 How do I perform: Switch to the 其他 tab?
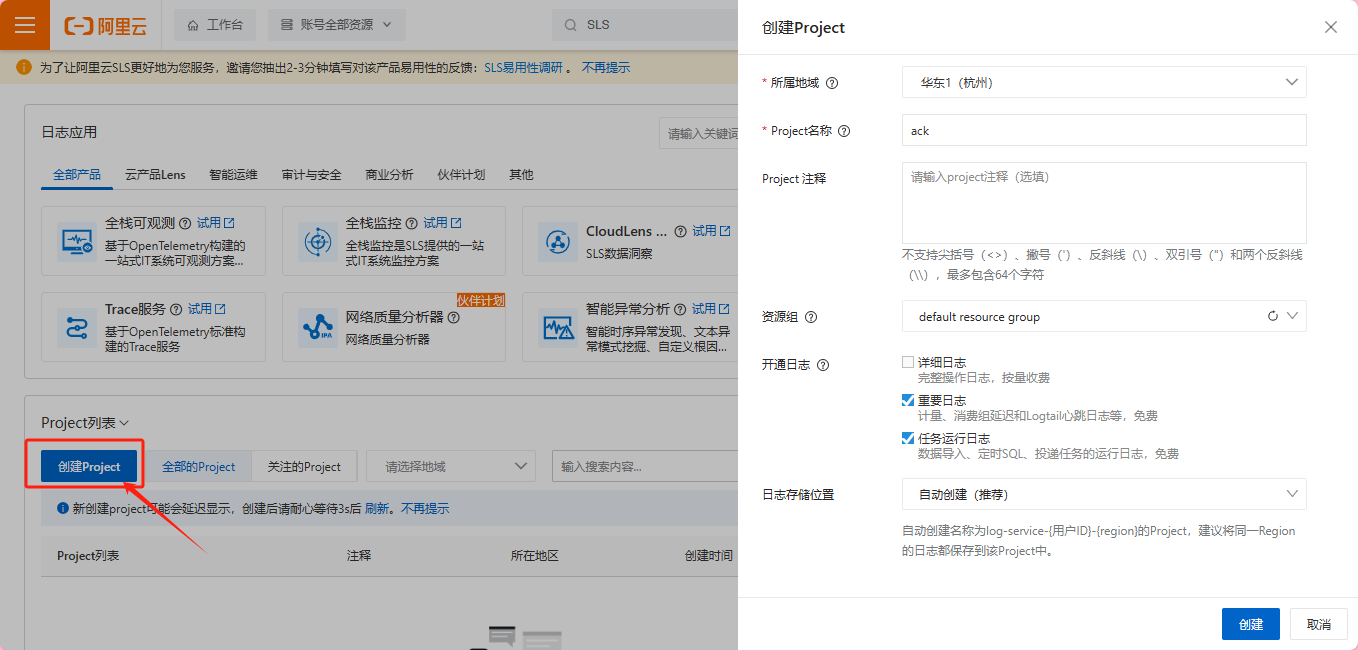pos(521,174)
